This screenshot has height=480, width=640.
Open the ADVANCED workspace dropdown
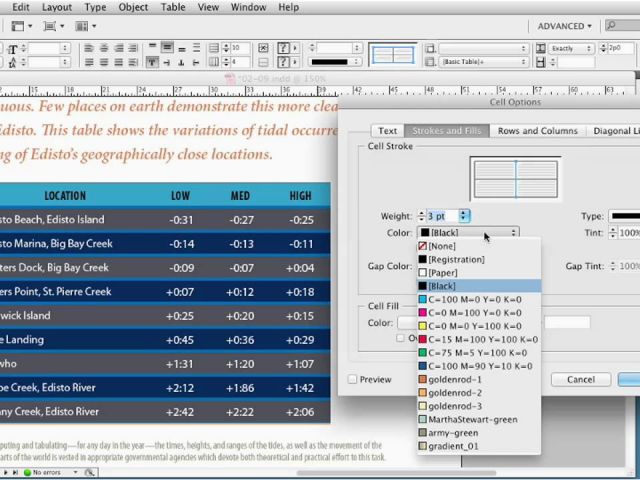564,26
